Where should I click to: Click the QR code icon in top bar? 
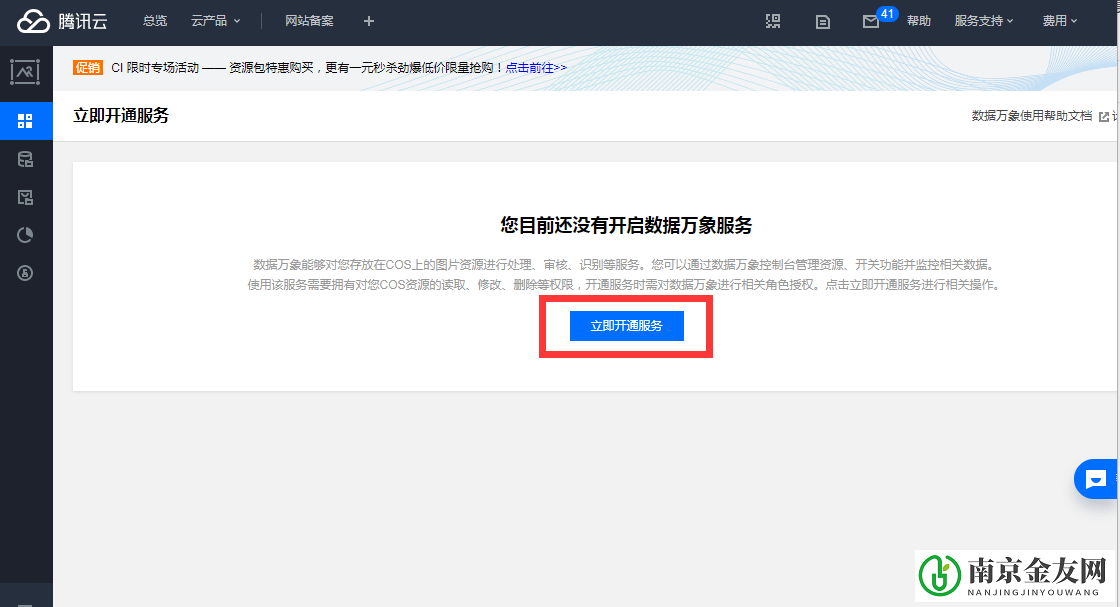point(772,21)
